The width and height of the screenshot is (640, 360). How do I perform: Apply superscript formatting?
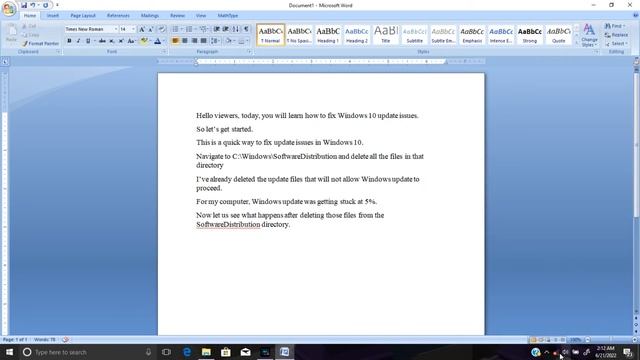tap(121, 41)
